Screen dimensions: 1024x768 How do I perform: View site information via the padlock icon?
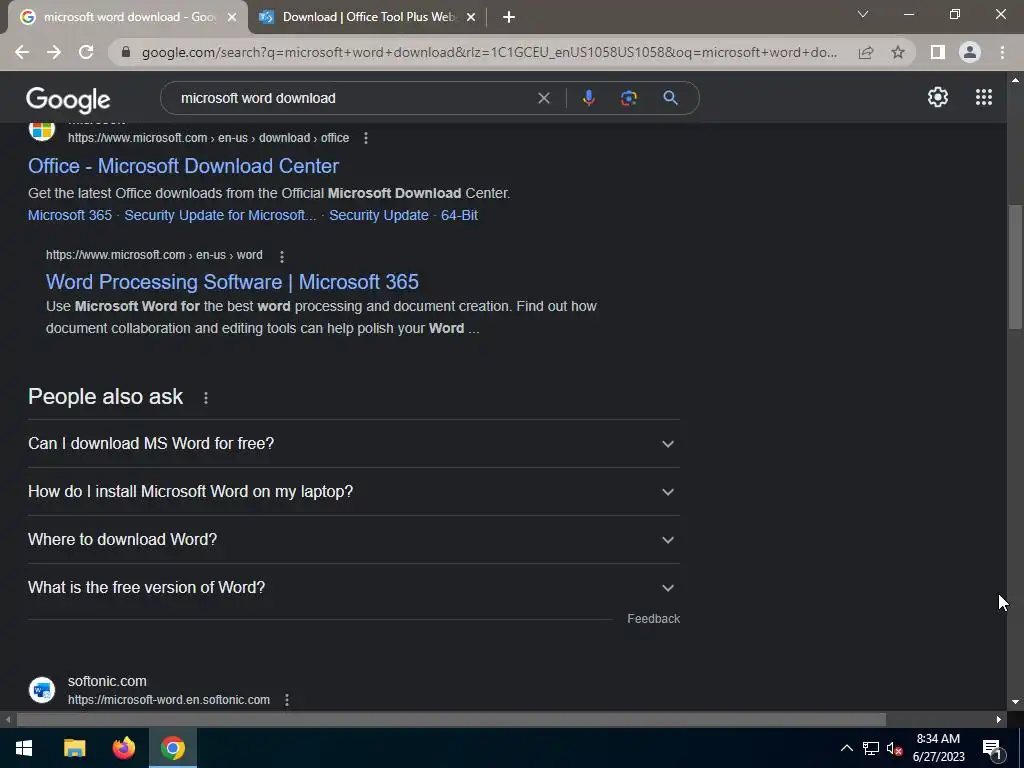pos(126,52)
